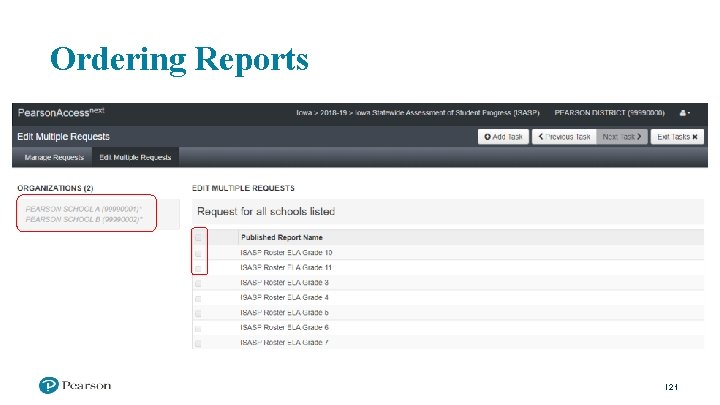Switch to Manage Requests tab

coord(54,158)
